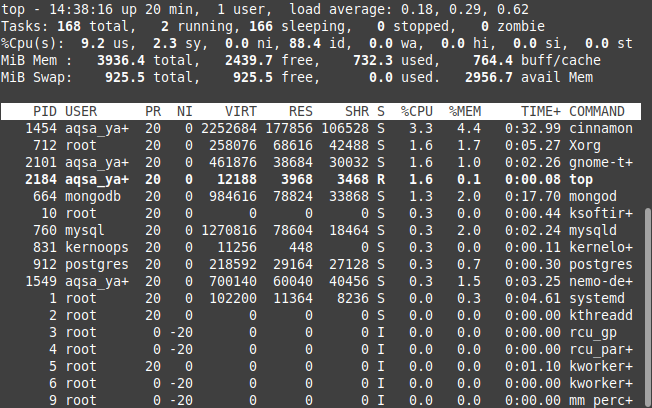
Task: Click PID 712 in the process list
Action: click(x=45, y=146)
